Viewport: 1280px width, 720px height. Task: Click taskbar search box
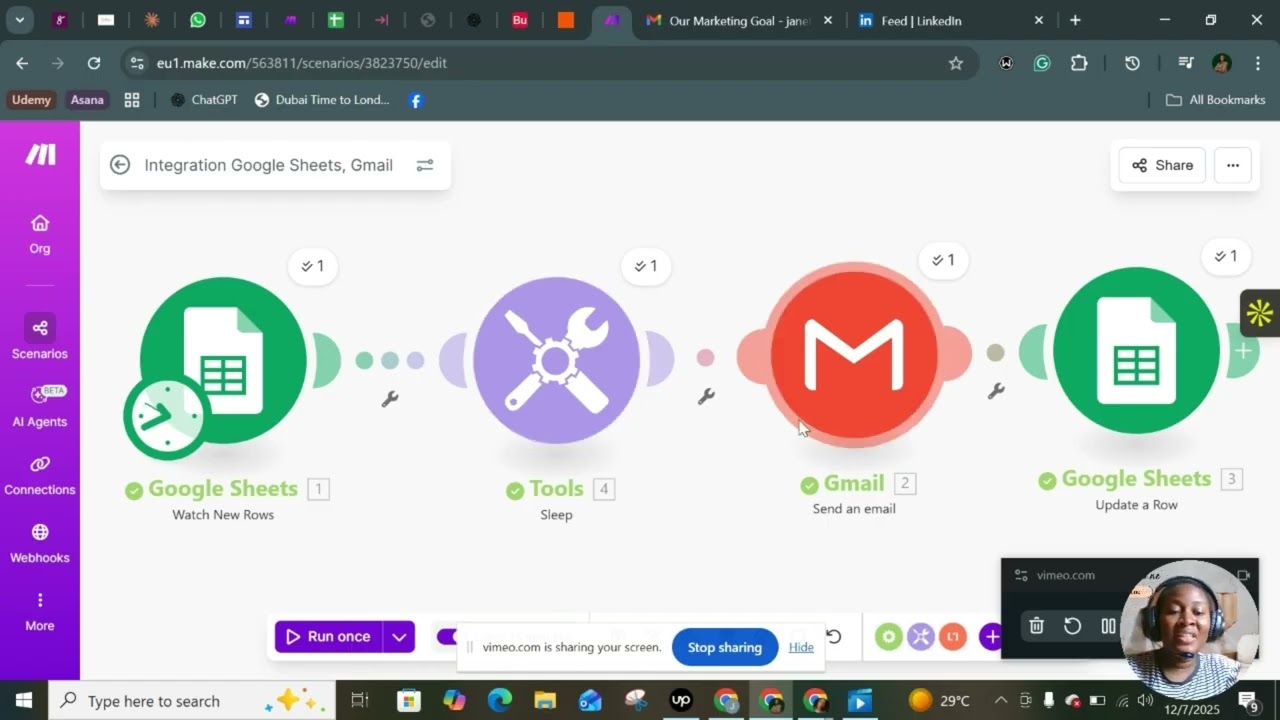pyautogui.click(x=192, y=700)
